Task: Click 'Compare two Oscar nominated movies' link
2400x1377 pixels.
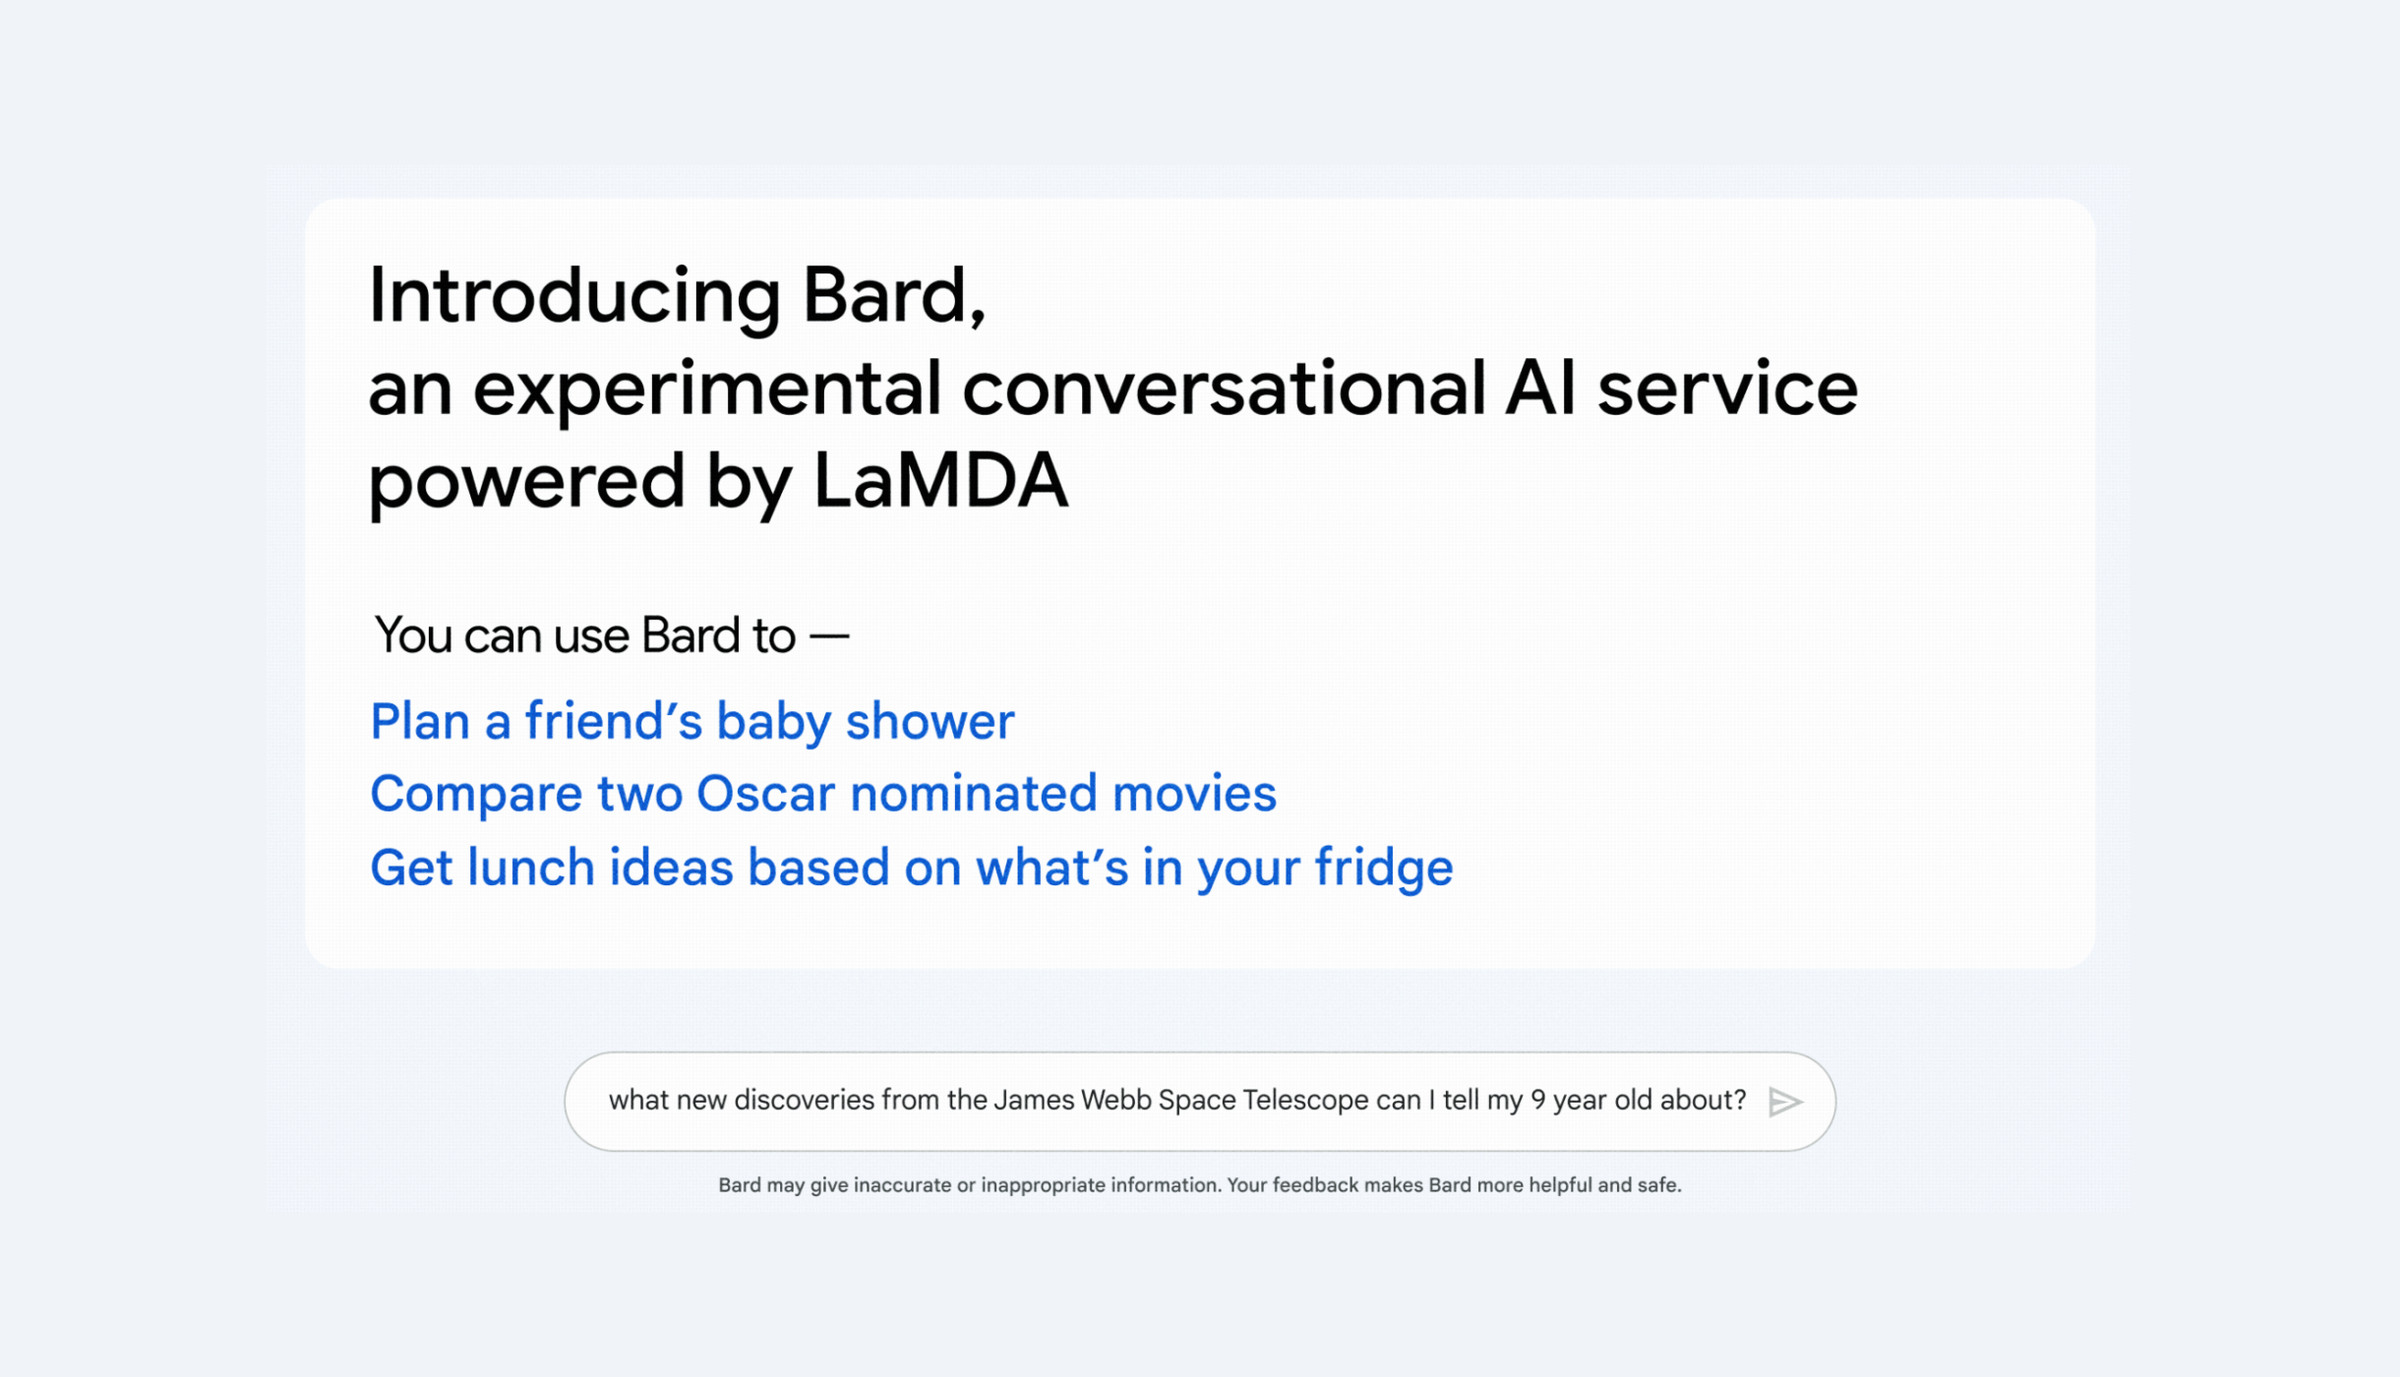Action: (x=823, y=793)
